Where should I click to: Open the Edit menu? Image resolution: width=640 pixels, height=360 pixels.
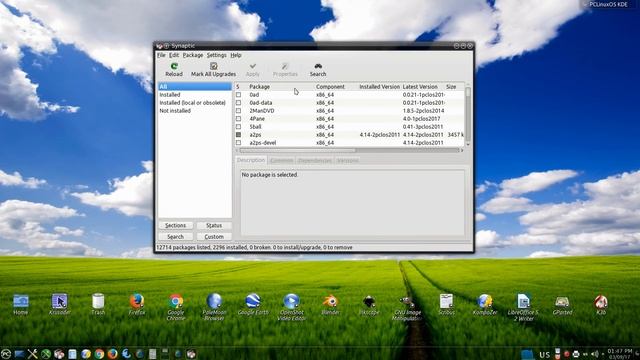click(174, 55)
